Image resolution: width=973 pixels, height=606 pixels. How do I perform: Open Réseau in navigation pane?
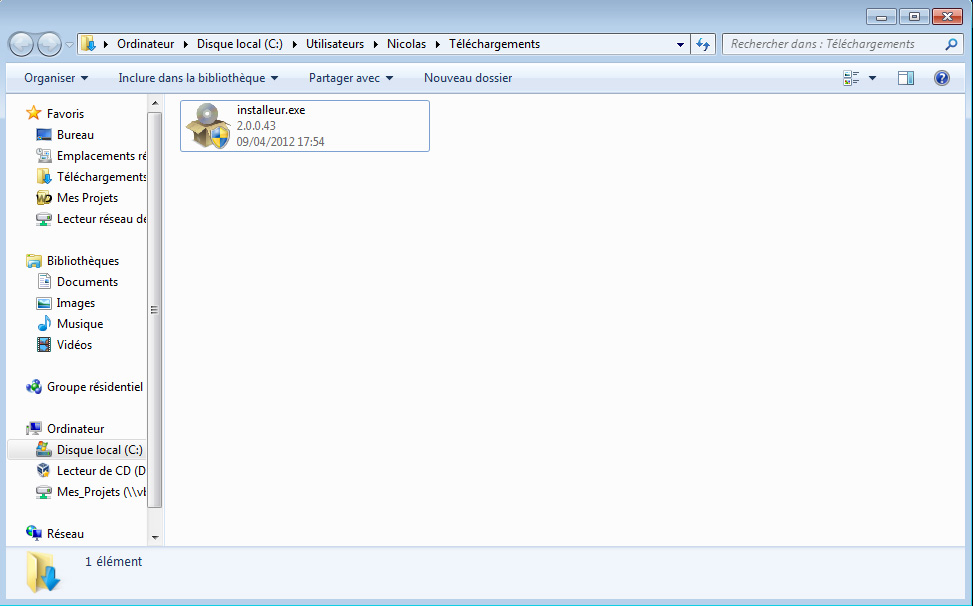click(65, 533)
